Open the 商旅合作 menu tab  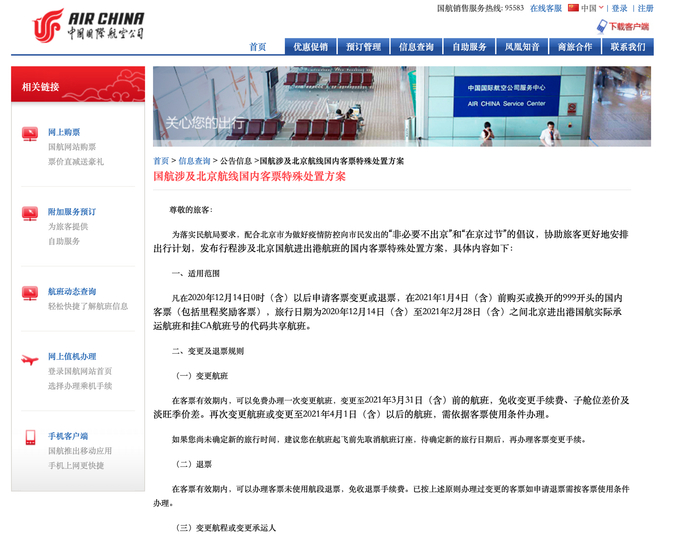[x=575, y=46]
